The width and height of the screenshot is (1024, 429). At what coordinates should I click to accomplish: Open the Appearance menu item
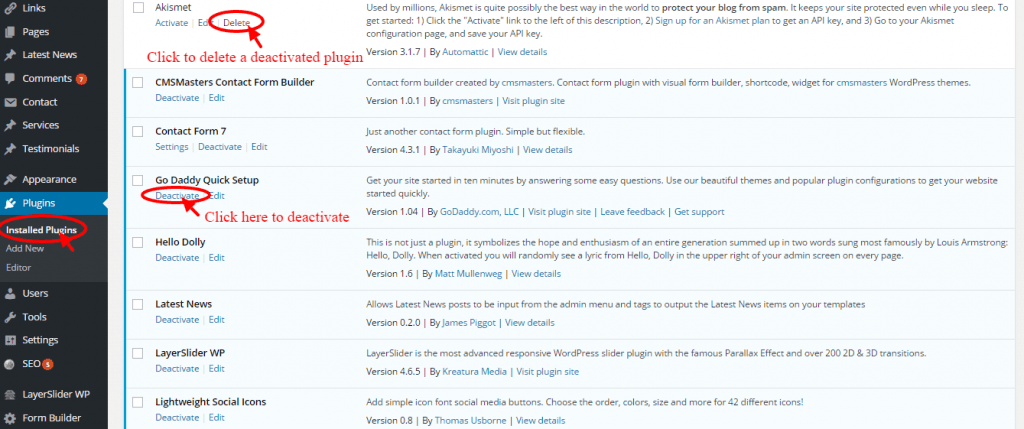[x=49, y=180]
